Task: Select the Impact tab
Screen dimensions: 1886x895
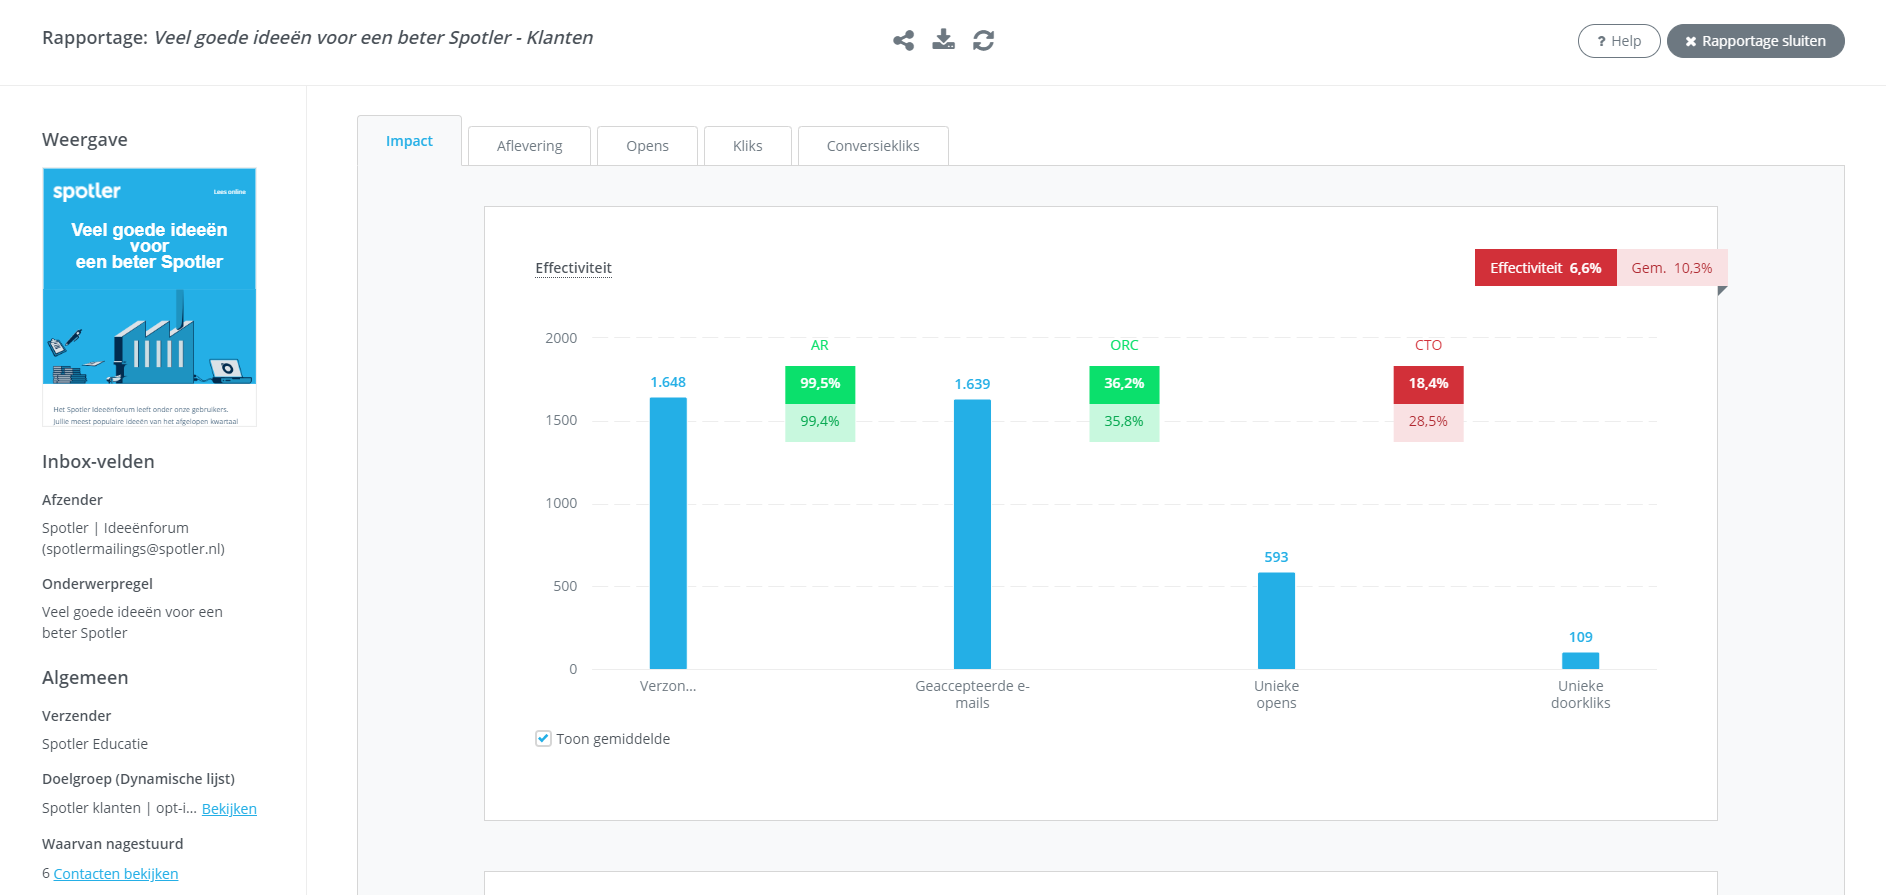Action: [x=409, y=141]
